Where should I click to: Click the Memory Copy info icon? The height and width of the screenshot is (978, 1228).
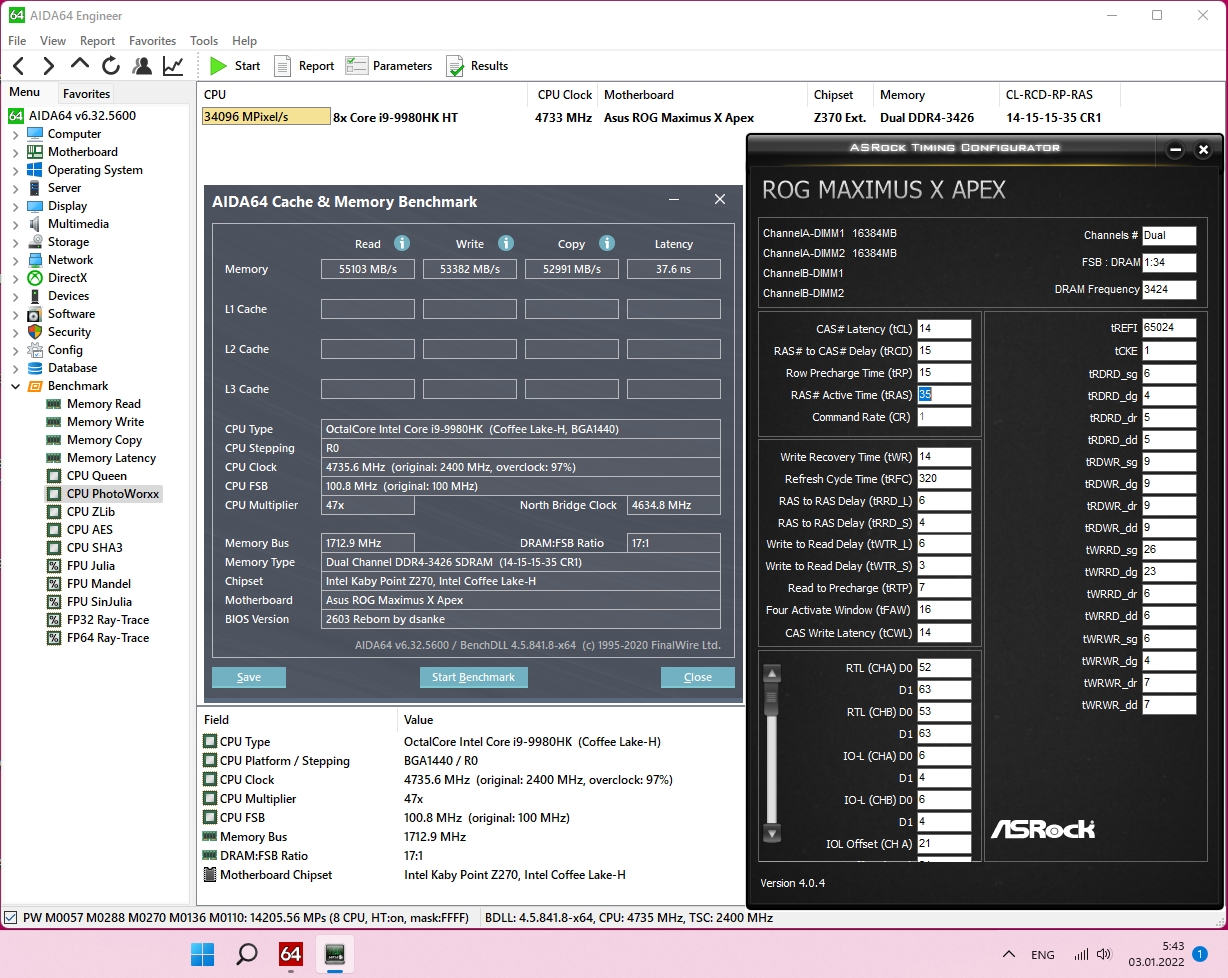[607, 243]
